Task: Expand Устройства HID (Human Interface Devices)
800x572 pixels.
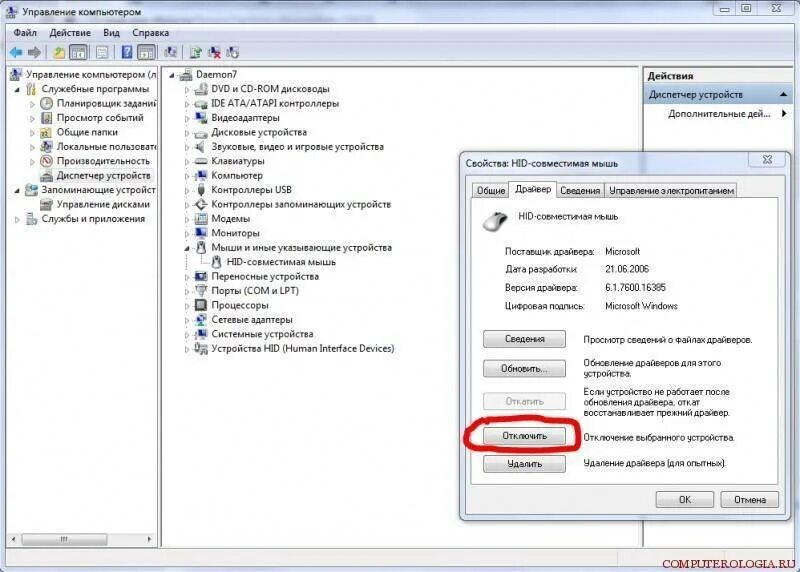Action: [x=187, y=350]
